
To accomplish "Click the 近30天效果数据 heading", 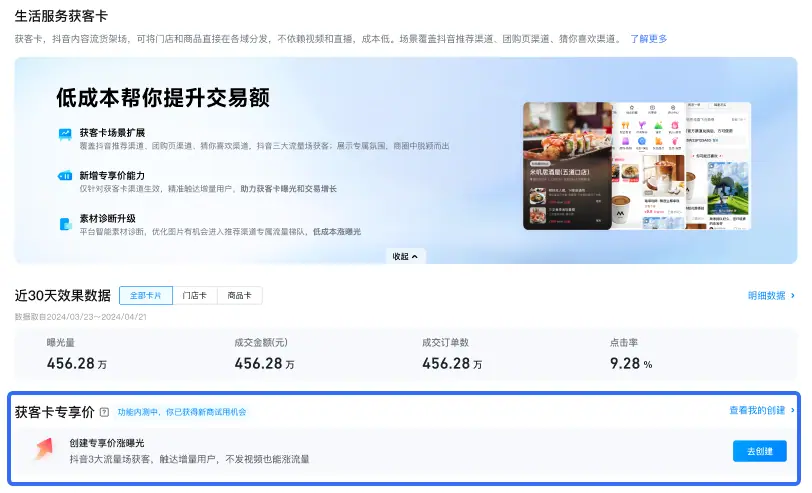I will coord(63,295).
